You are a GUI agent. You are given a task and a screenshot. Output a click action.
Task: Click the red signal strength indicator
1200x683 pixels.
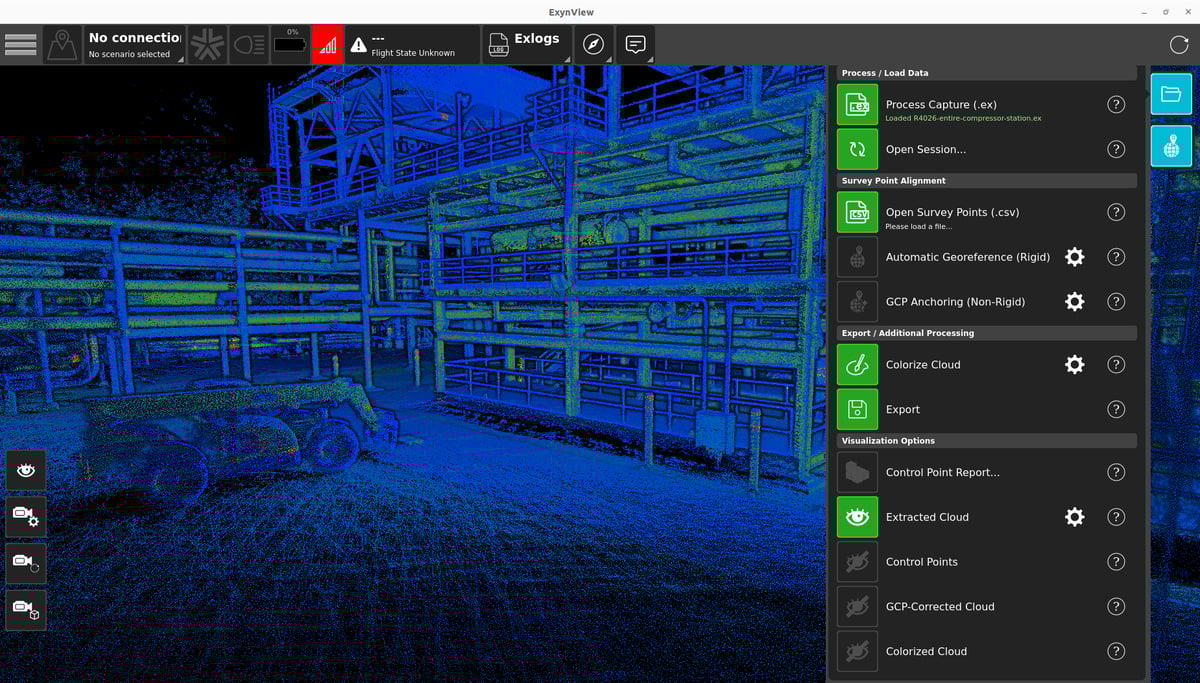[327, 46]
